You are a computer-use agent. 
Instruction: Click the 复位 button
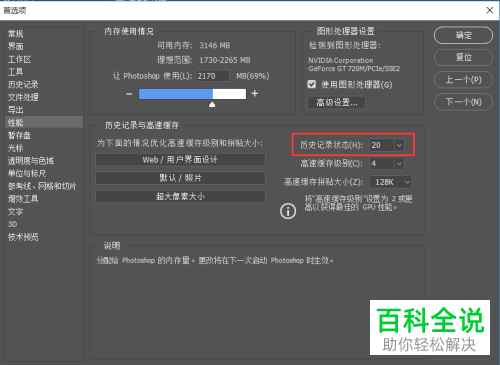click(x=463, y=57)
